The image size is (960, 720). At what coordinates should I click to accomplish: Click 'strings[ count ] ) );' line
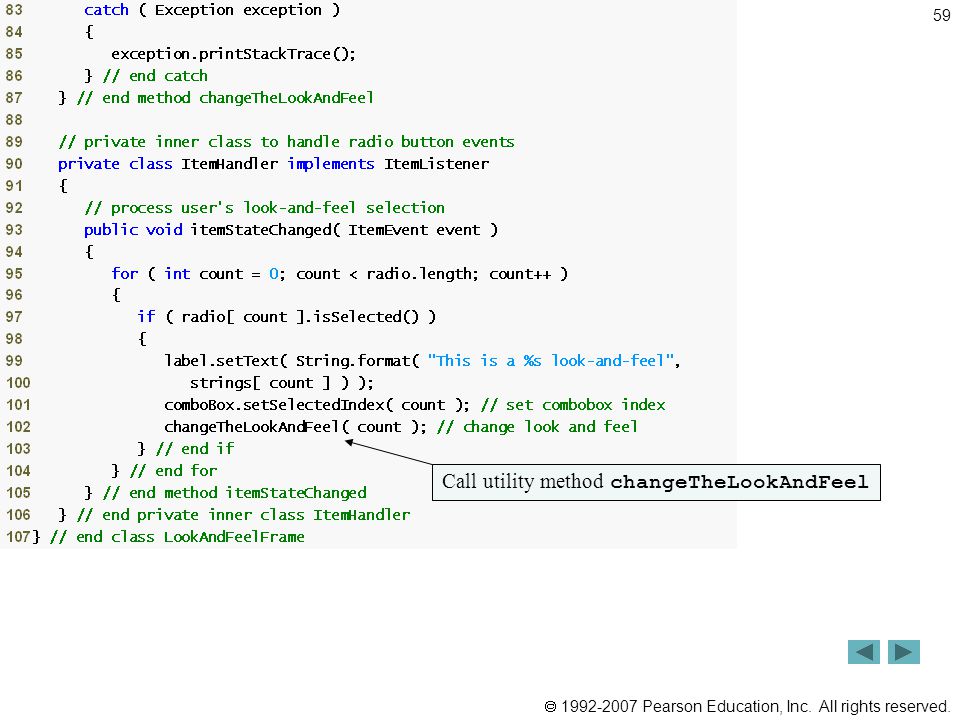tap(282, 383)
